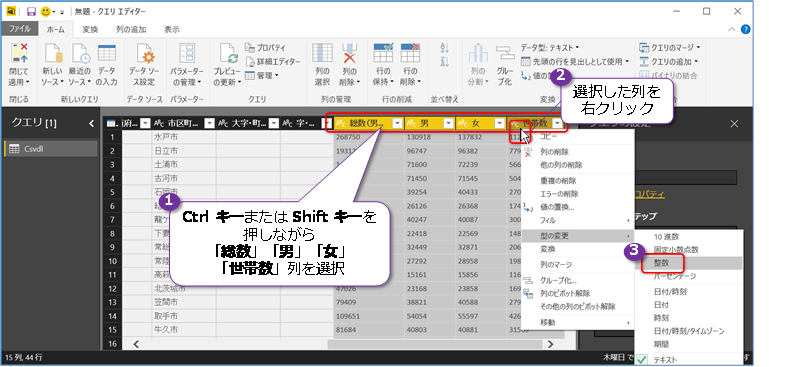The height and width of the screenshot is (367, 800).
Task: Click the 管理 (Manage) button in the ribbon
Action: coord(261,76)
